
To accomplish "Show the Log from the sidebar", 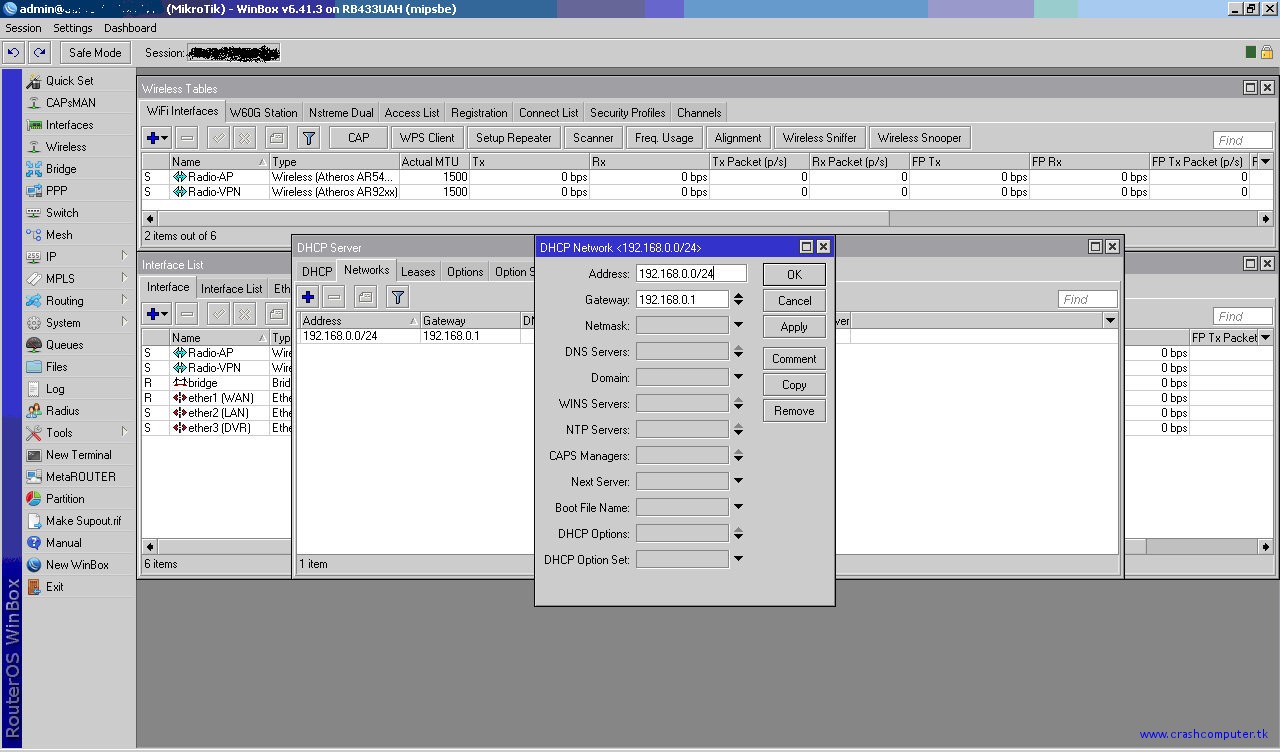I will tap(55, 389).
